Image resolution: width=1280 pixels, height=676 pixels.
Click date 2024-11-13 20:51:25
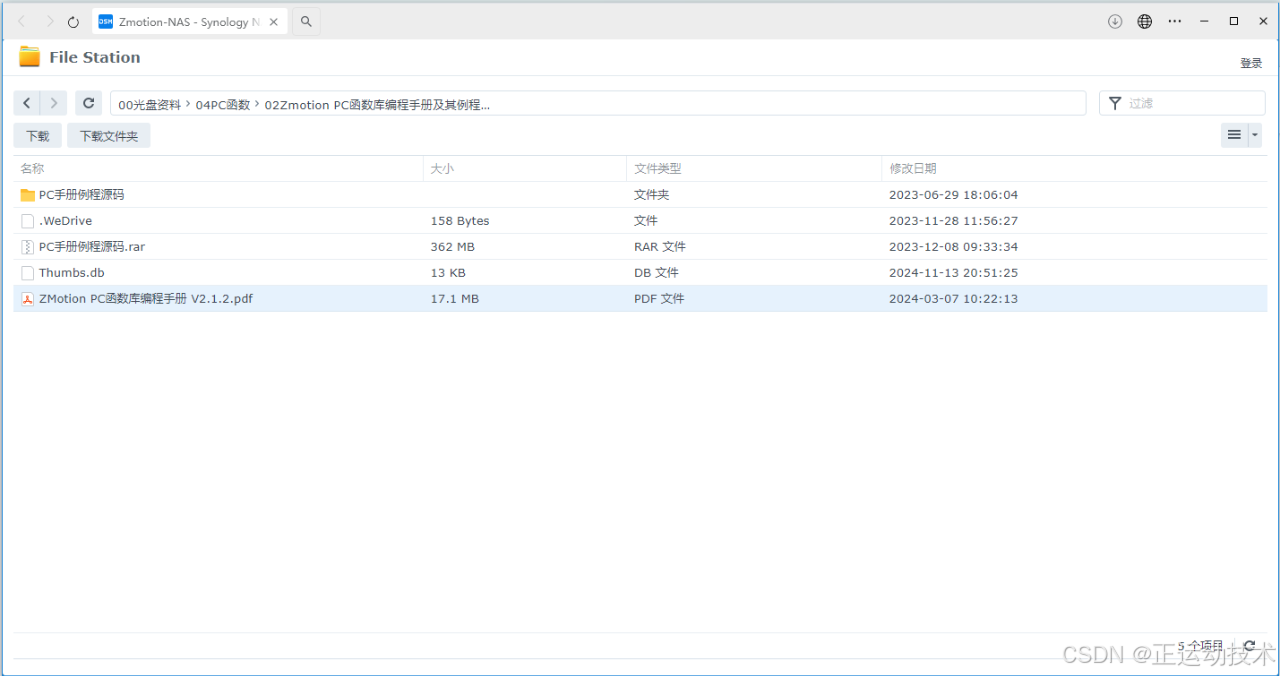tap(954, 273)
